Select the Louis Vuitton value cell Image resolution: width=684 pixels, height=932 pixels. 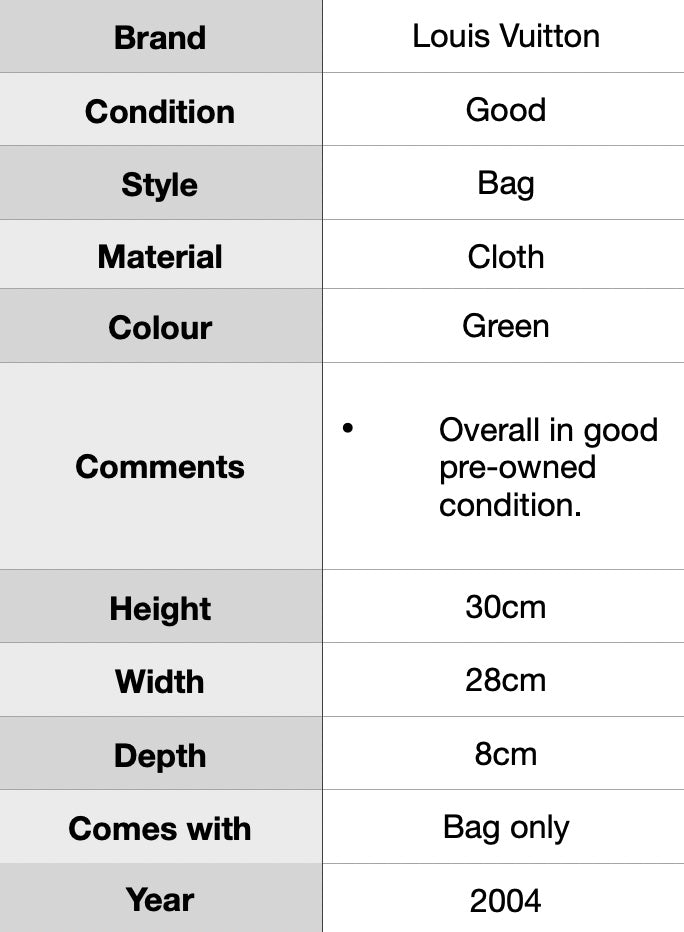(506, 36)
